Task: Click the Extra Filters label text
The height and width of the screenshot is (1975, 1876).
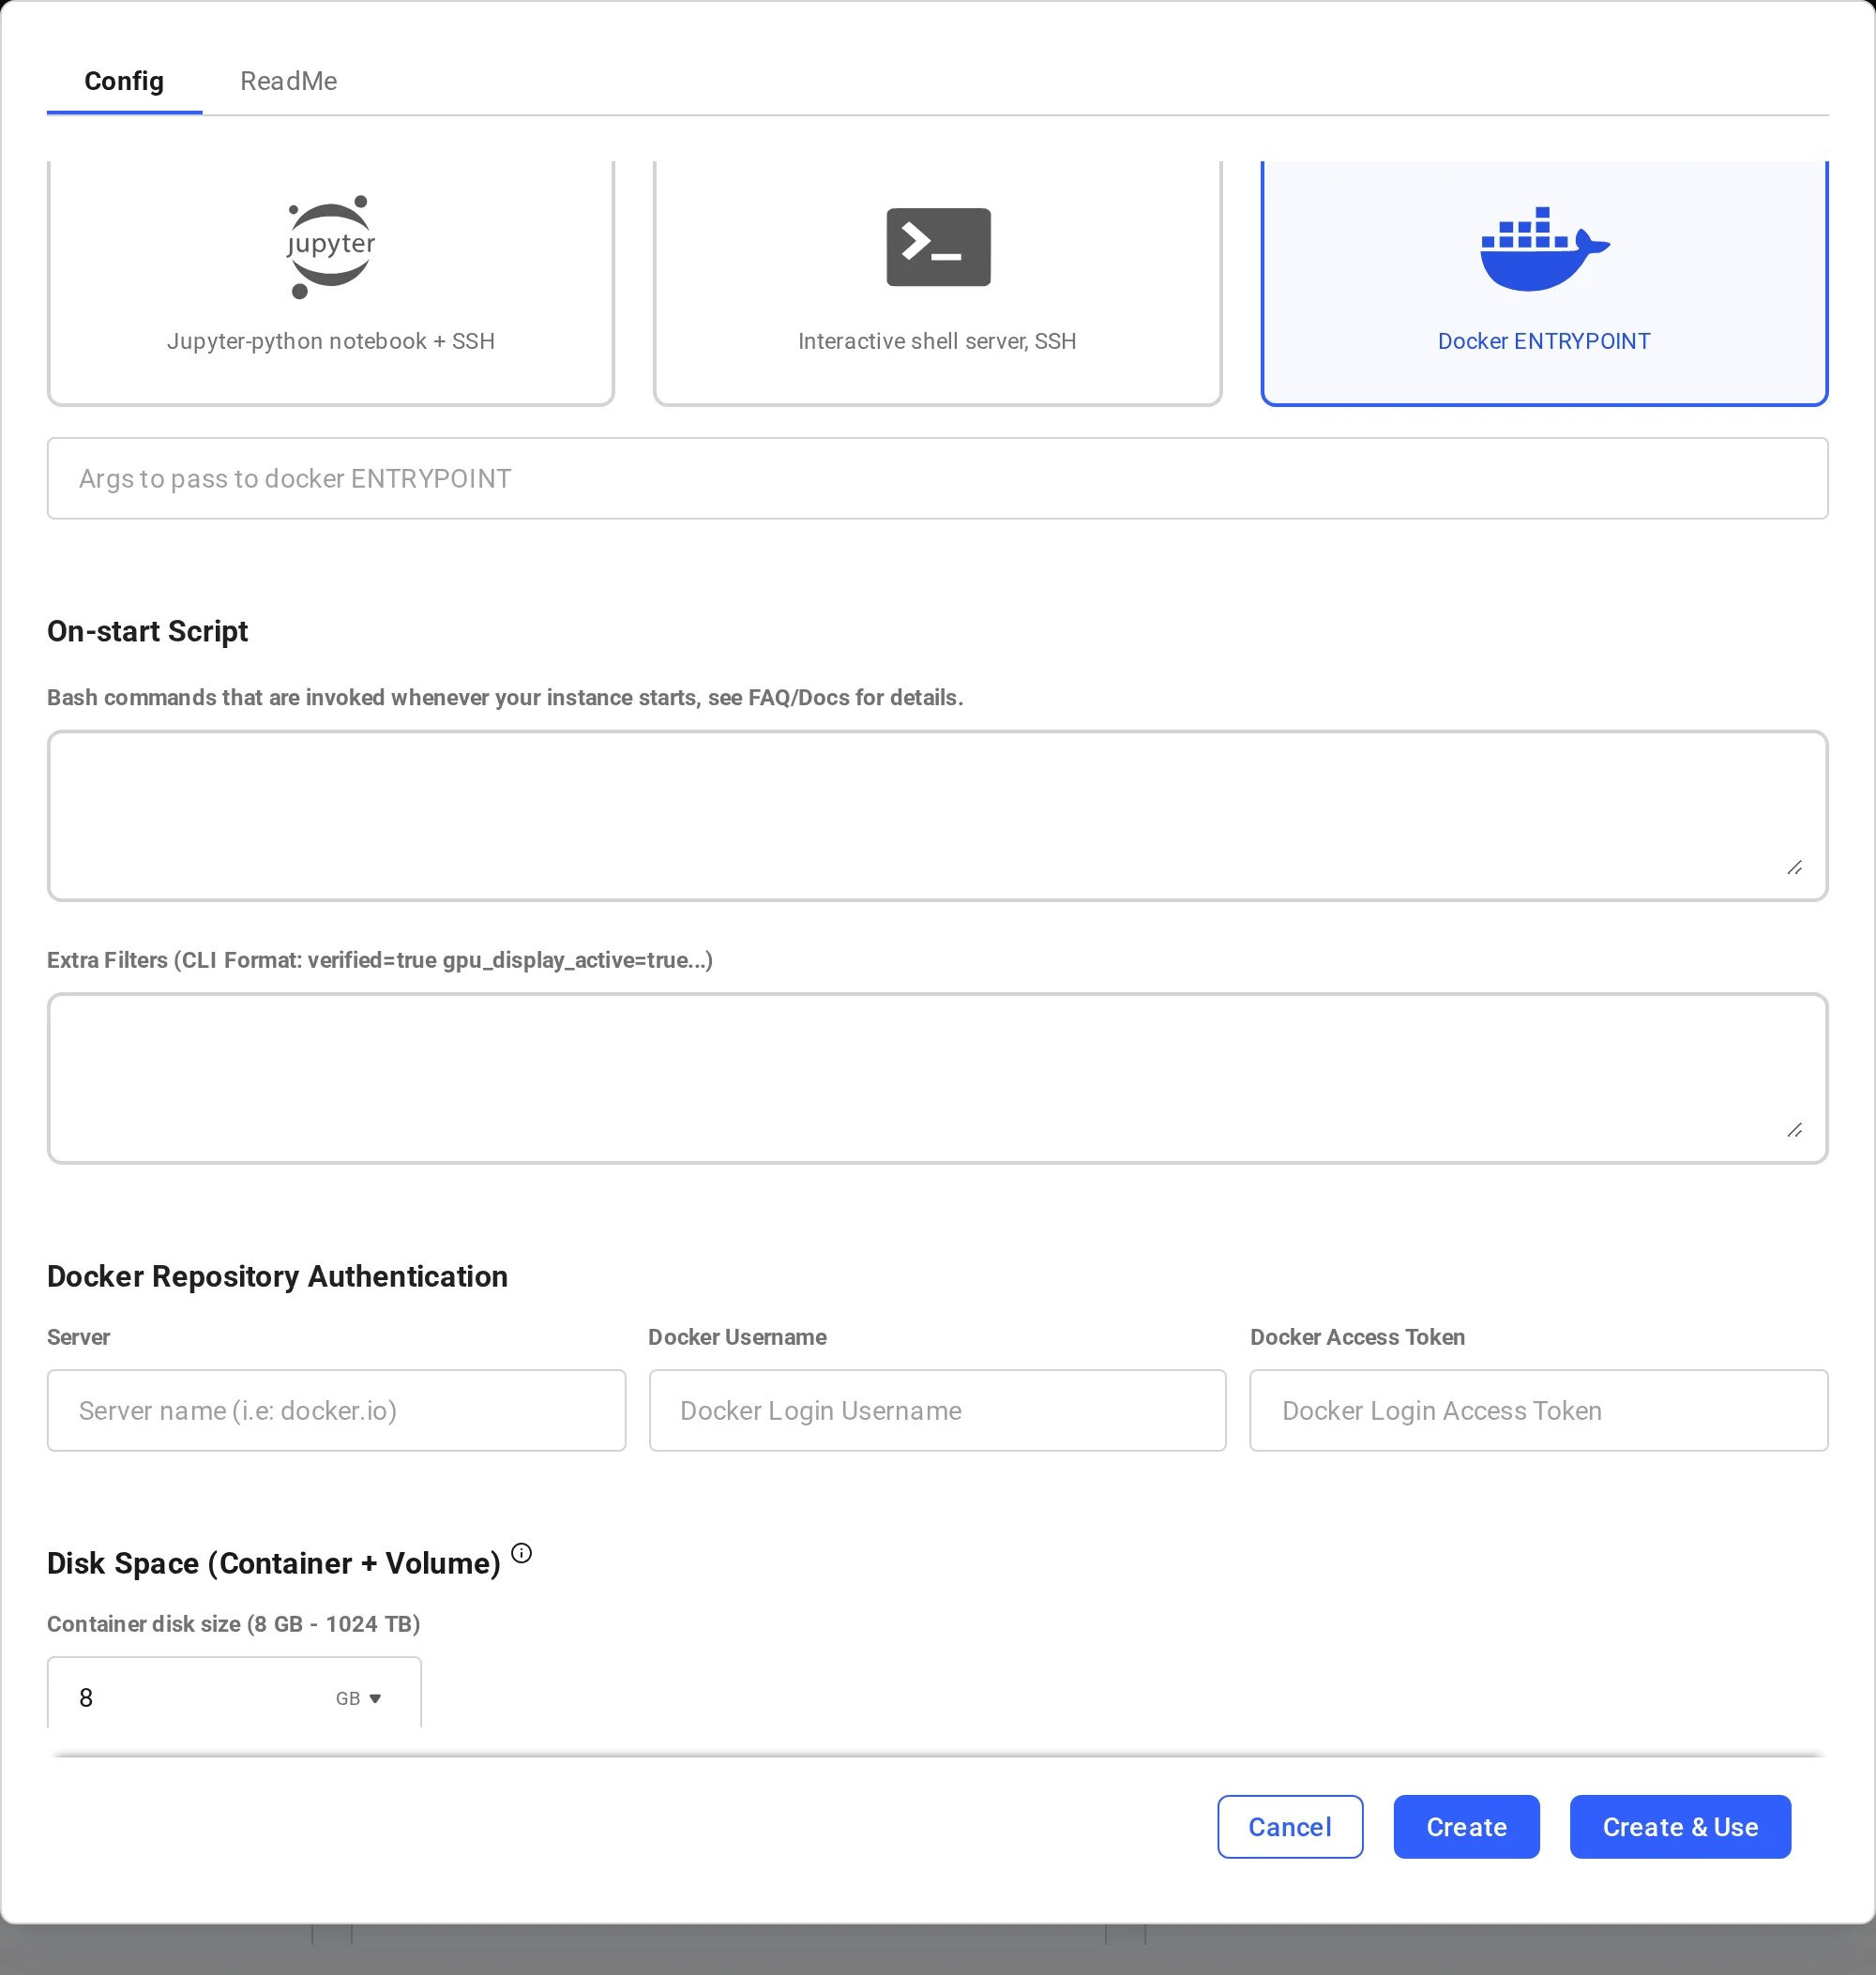Action: click(380, 960)
